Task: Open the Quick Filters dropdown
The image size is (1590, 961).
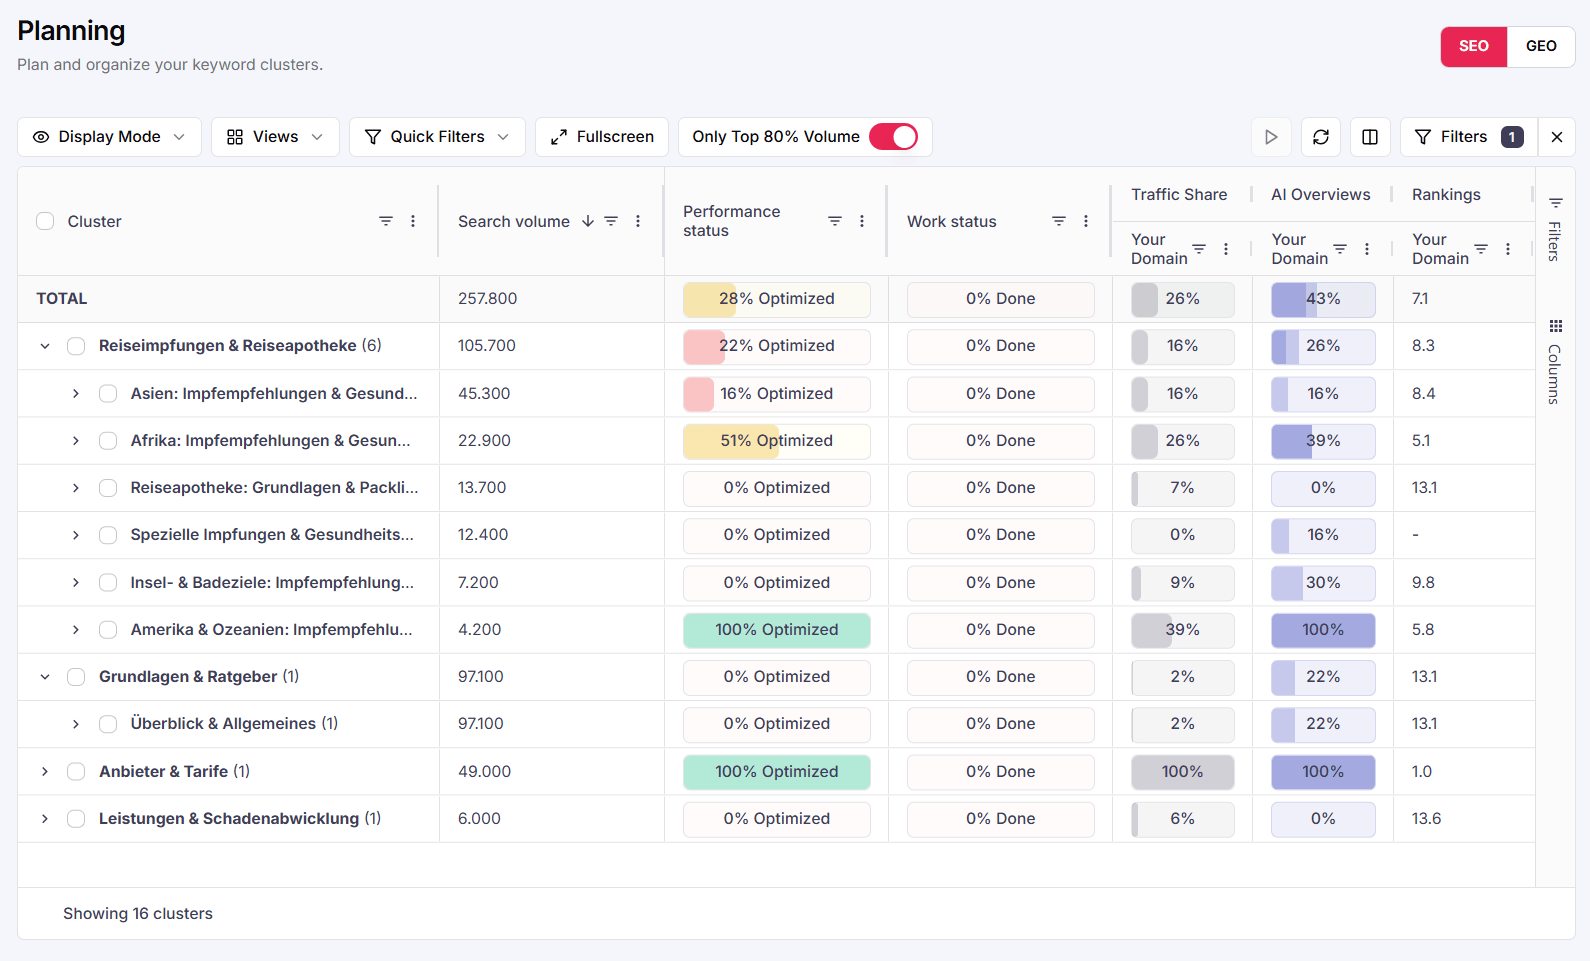Action: coord(437,137)
